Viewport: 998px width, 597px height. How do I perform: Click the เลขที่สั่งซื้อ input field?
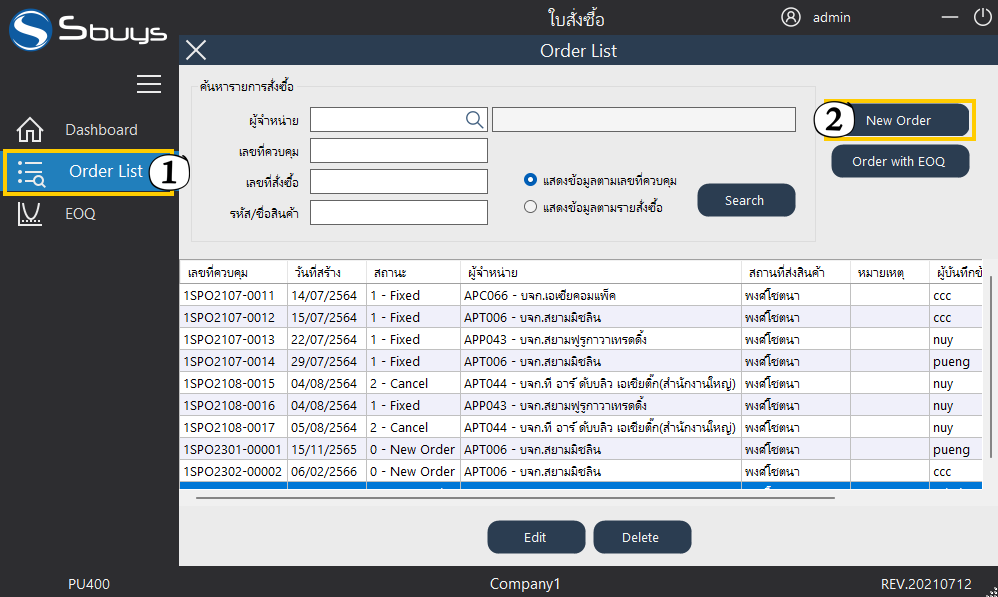398,182
